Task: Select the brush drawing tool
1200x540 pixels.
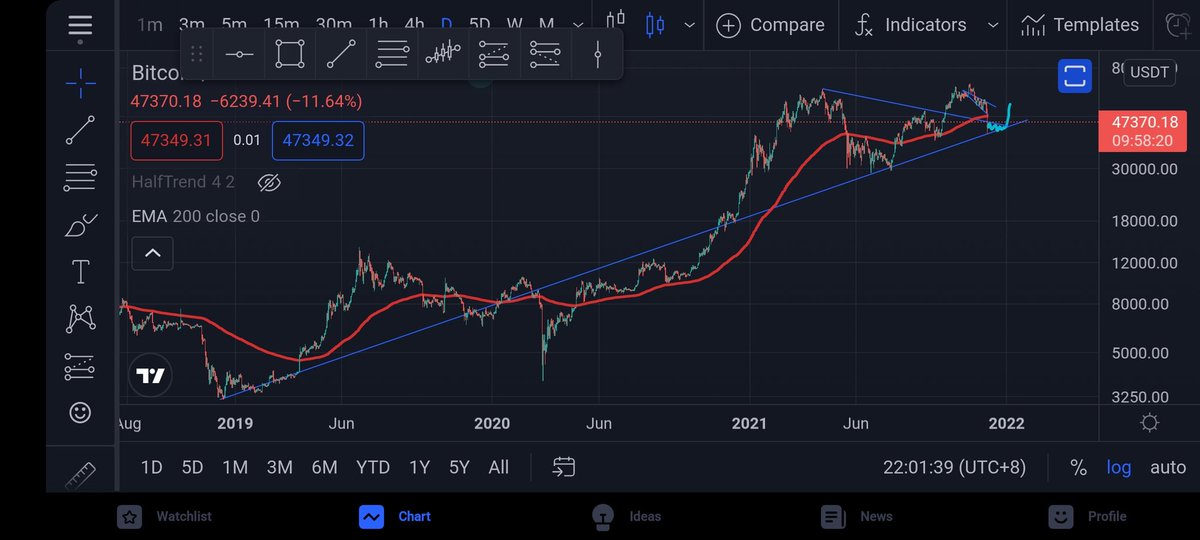Action: tap(80, 226)
